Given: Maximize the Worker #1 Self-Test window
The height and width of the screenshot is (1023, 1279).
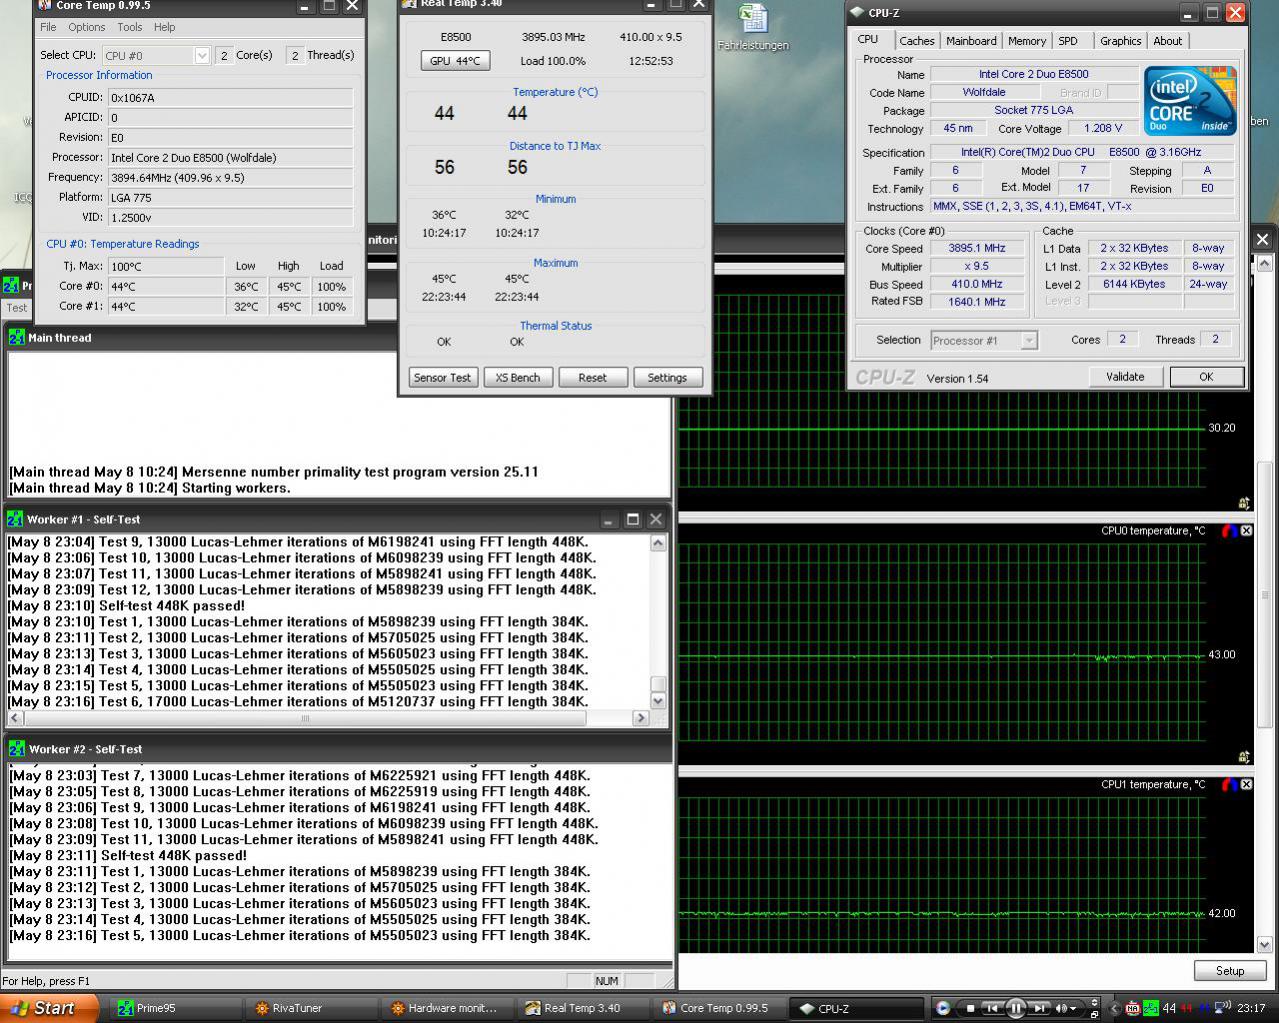Looking at the screenshot, I should pos(632,519).
